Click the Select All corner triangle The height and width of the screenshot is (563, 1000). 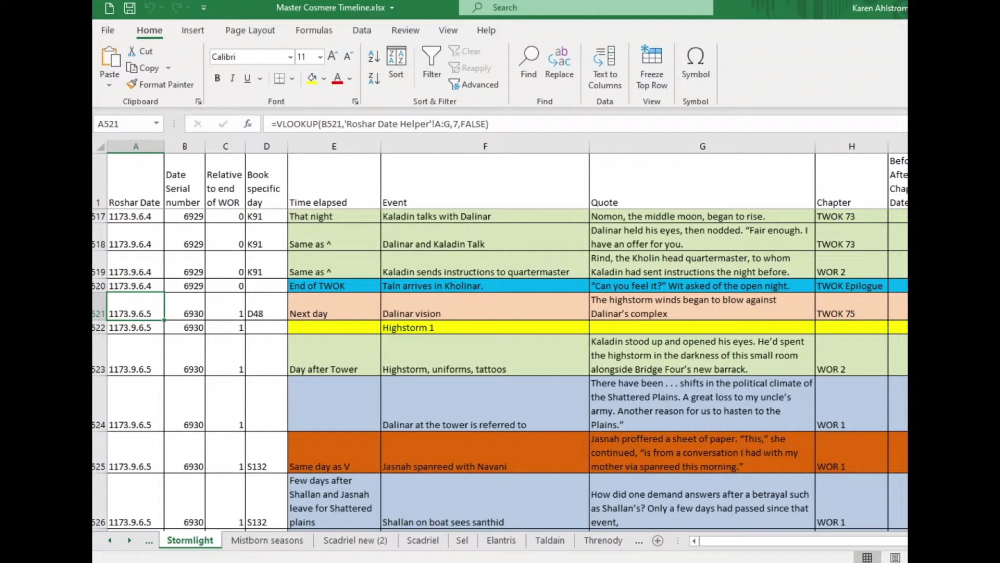click(100, 147)
